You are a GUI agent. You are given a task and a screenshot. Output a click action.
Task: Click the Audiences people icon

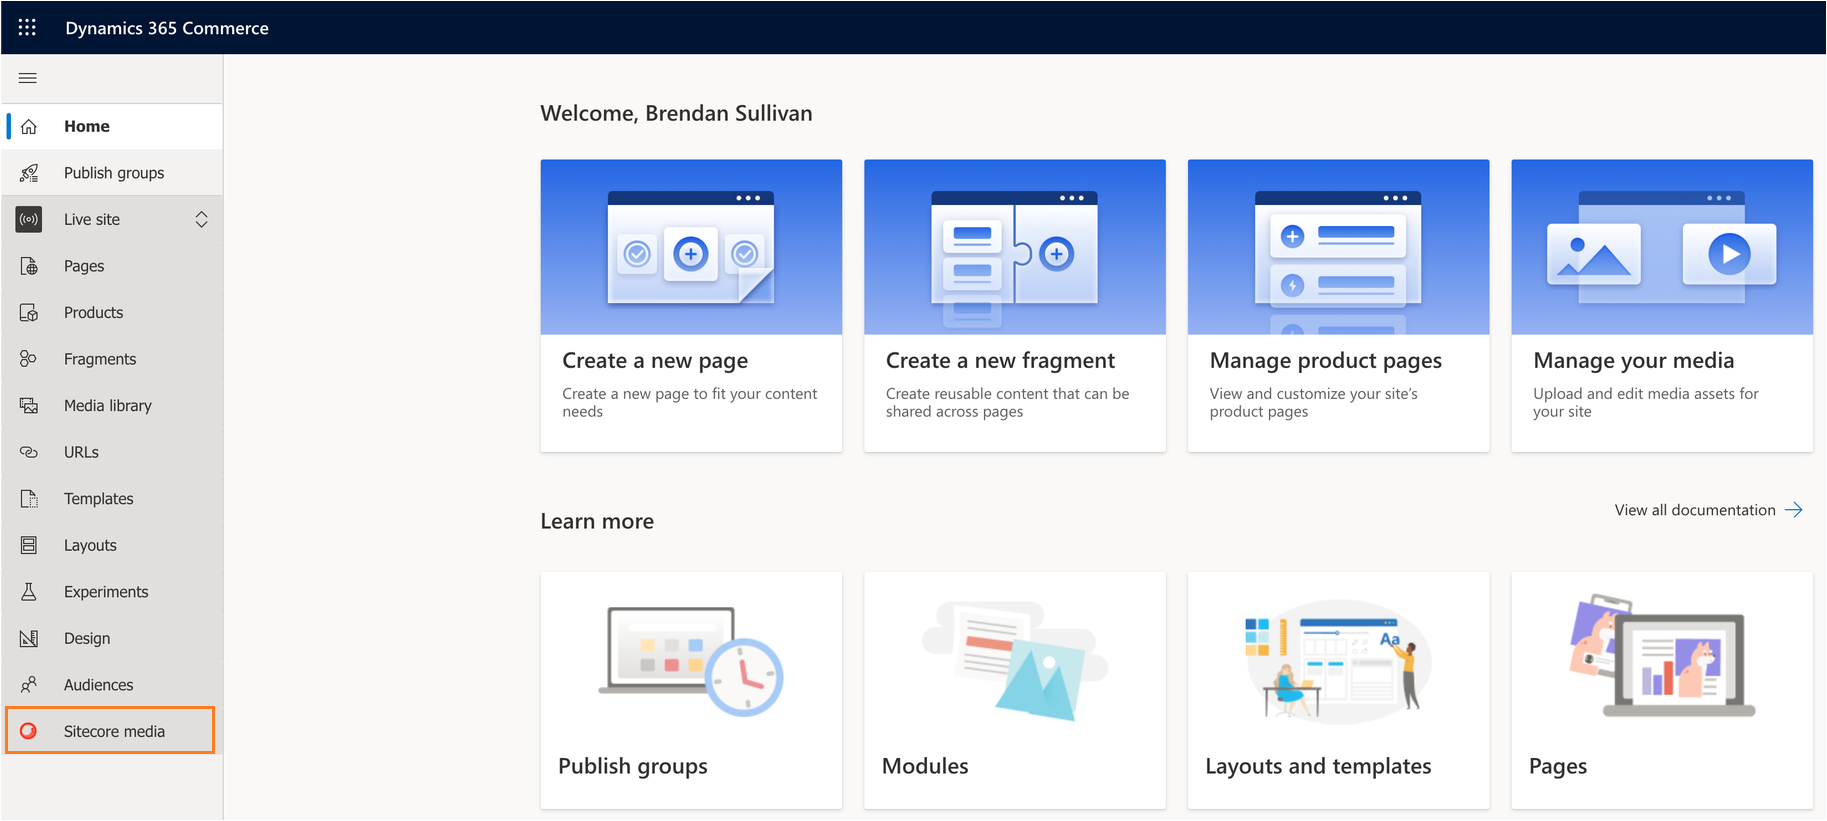tap(29, 685)
